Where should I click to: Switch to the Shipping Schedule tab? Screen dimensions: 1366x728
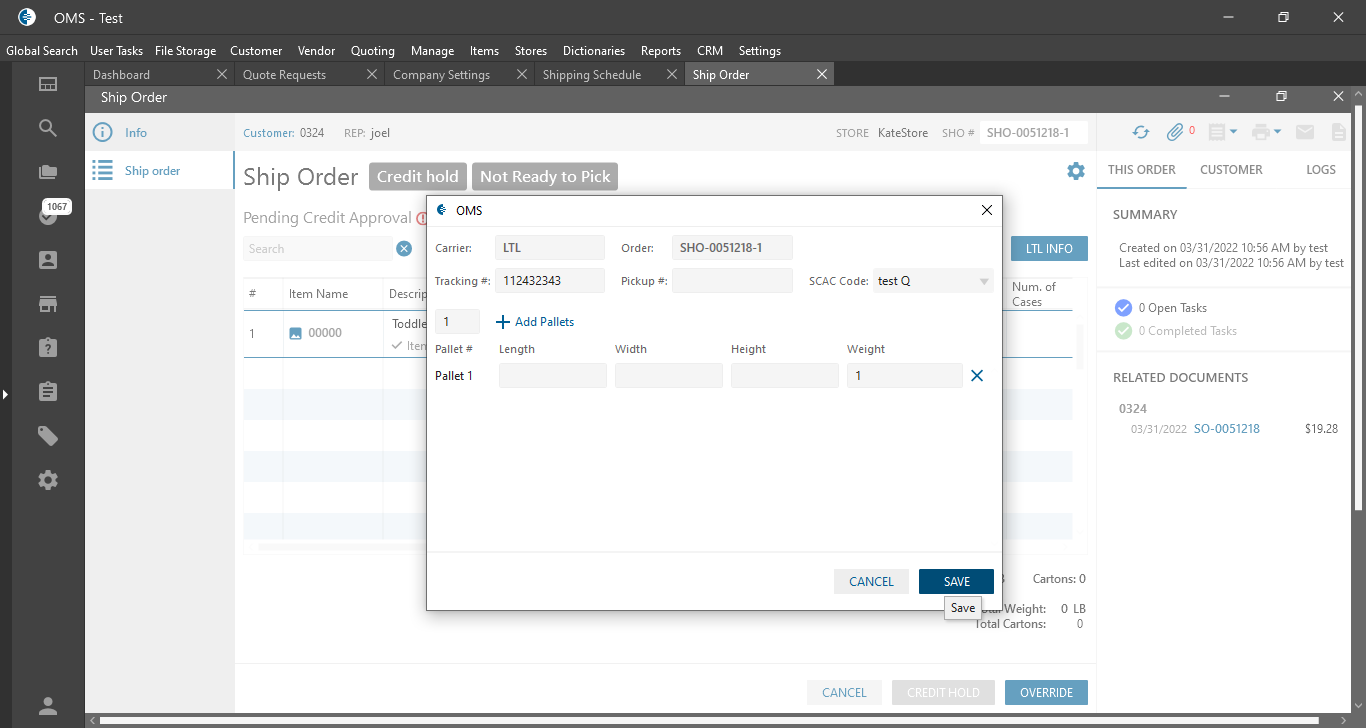pyautogui.click(x=591, y=75)
